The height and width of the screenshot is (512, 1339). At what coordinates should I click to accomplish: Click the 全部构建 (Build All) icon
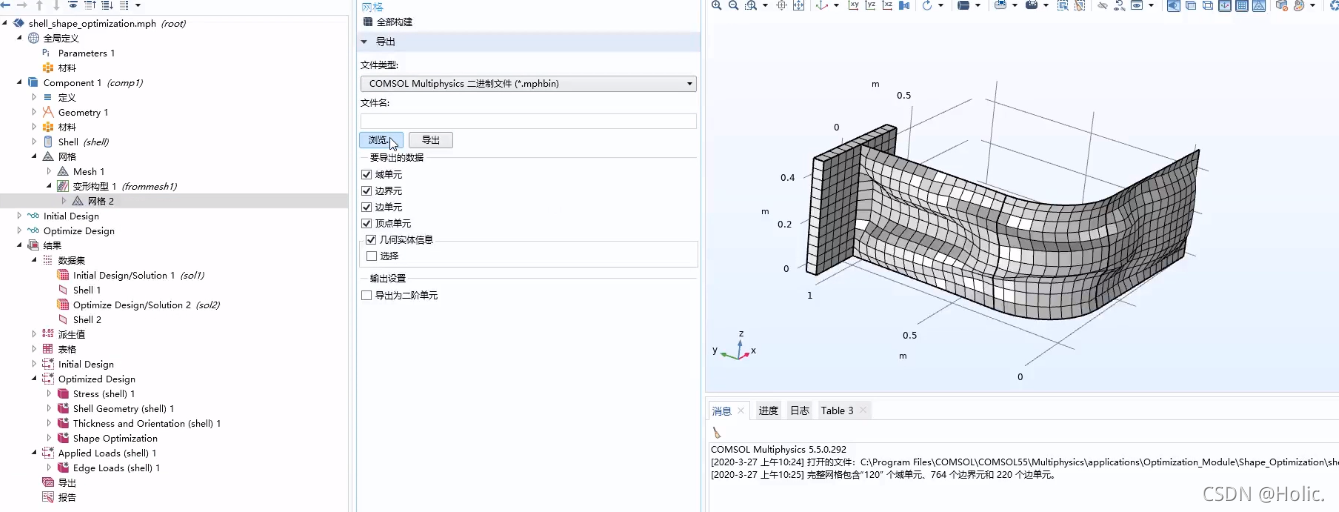click(369, 21)
